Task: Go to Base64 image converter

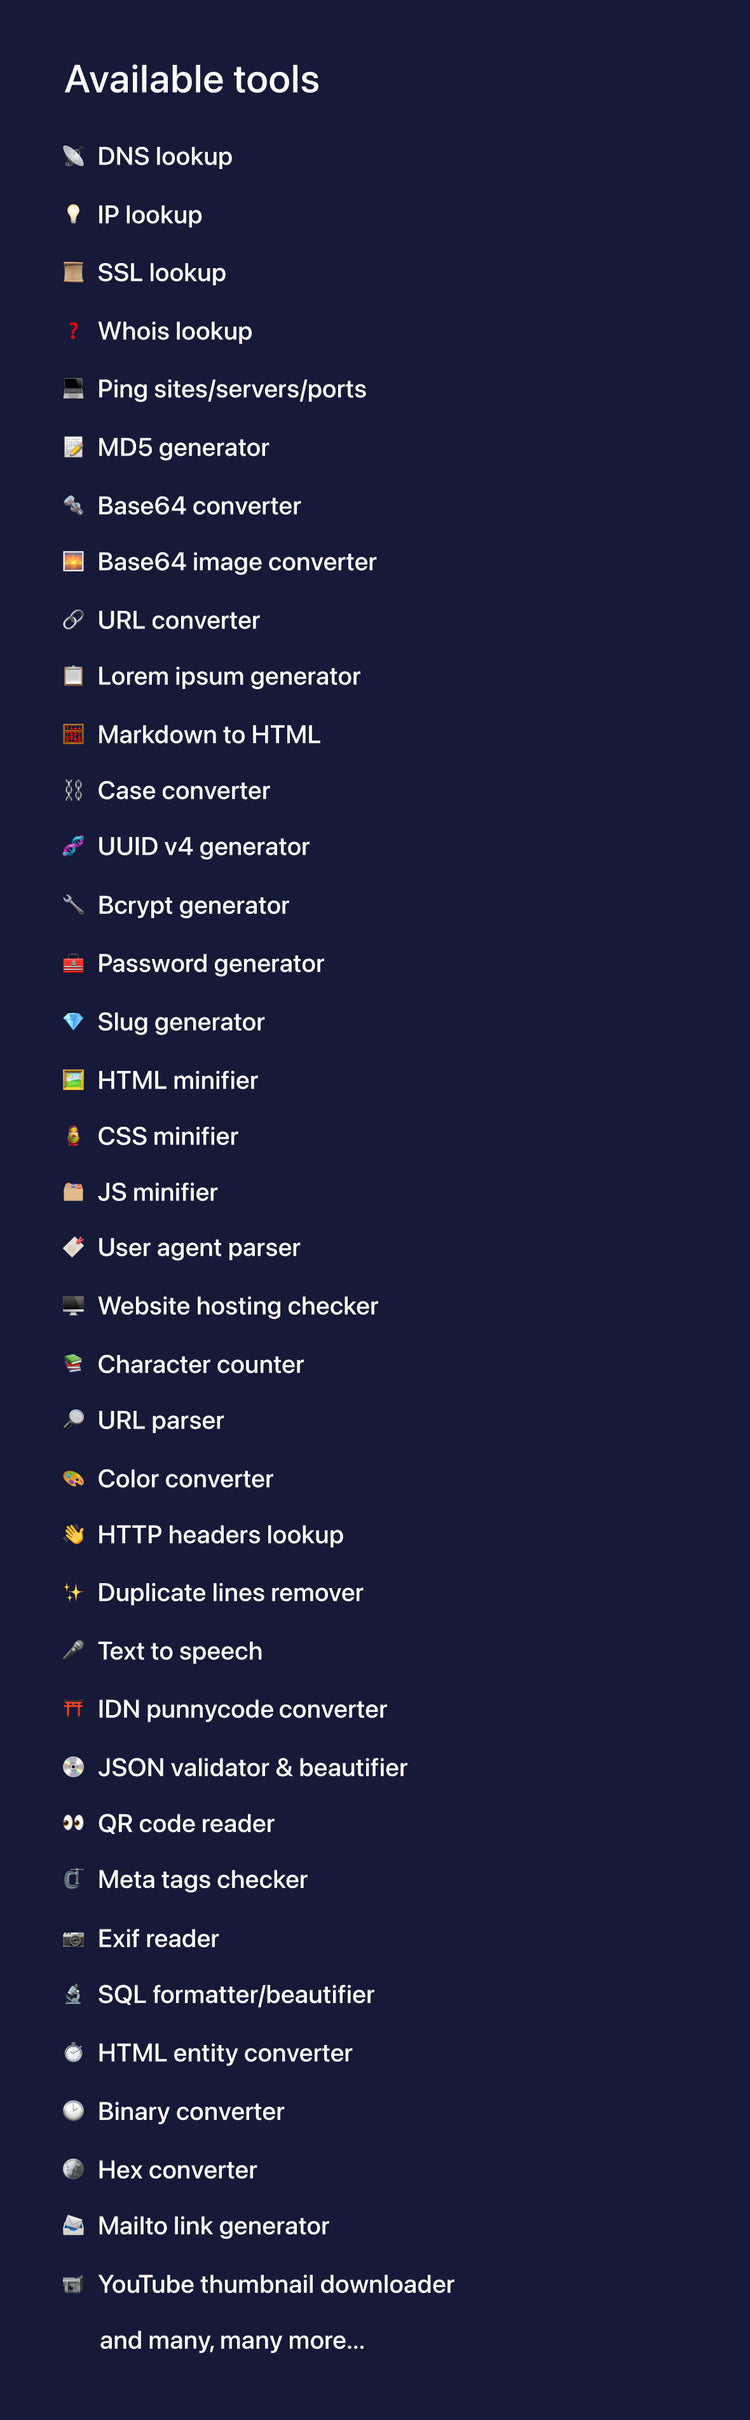Action: click(237, 562)
